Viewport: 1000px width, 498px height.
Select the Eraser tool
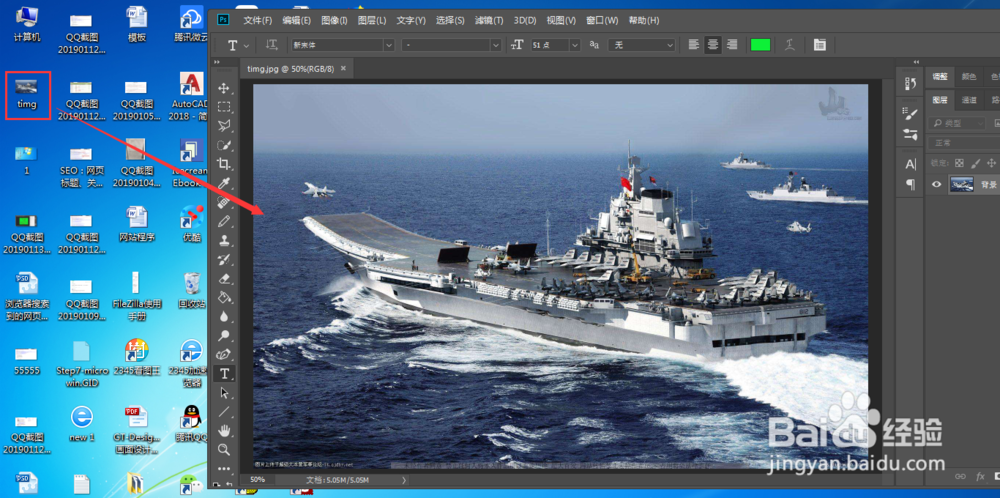click(224, 278)
